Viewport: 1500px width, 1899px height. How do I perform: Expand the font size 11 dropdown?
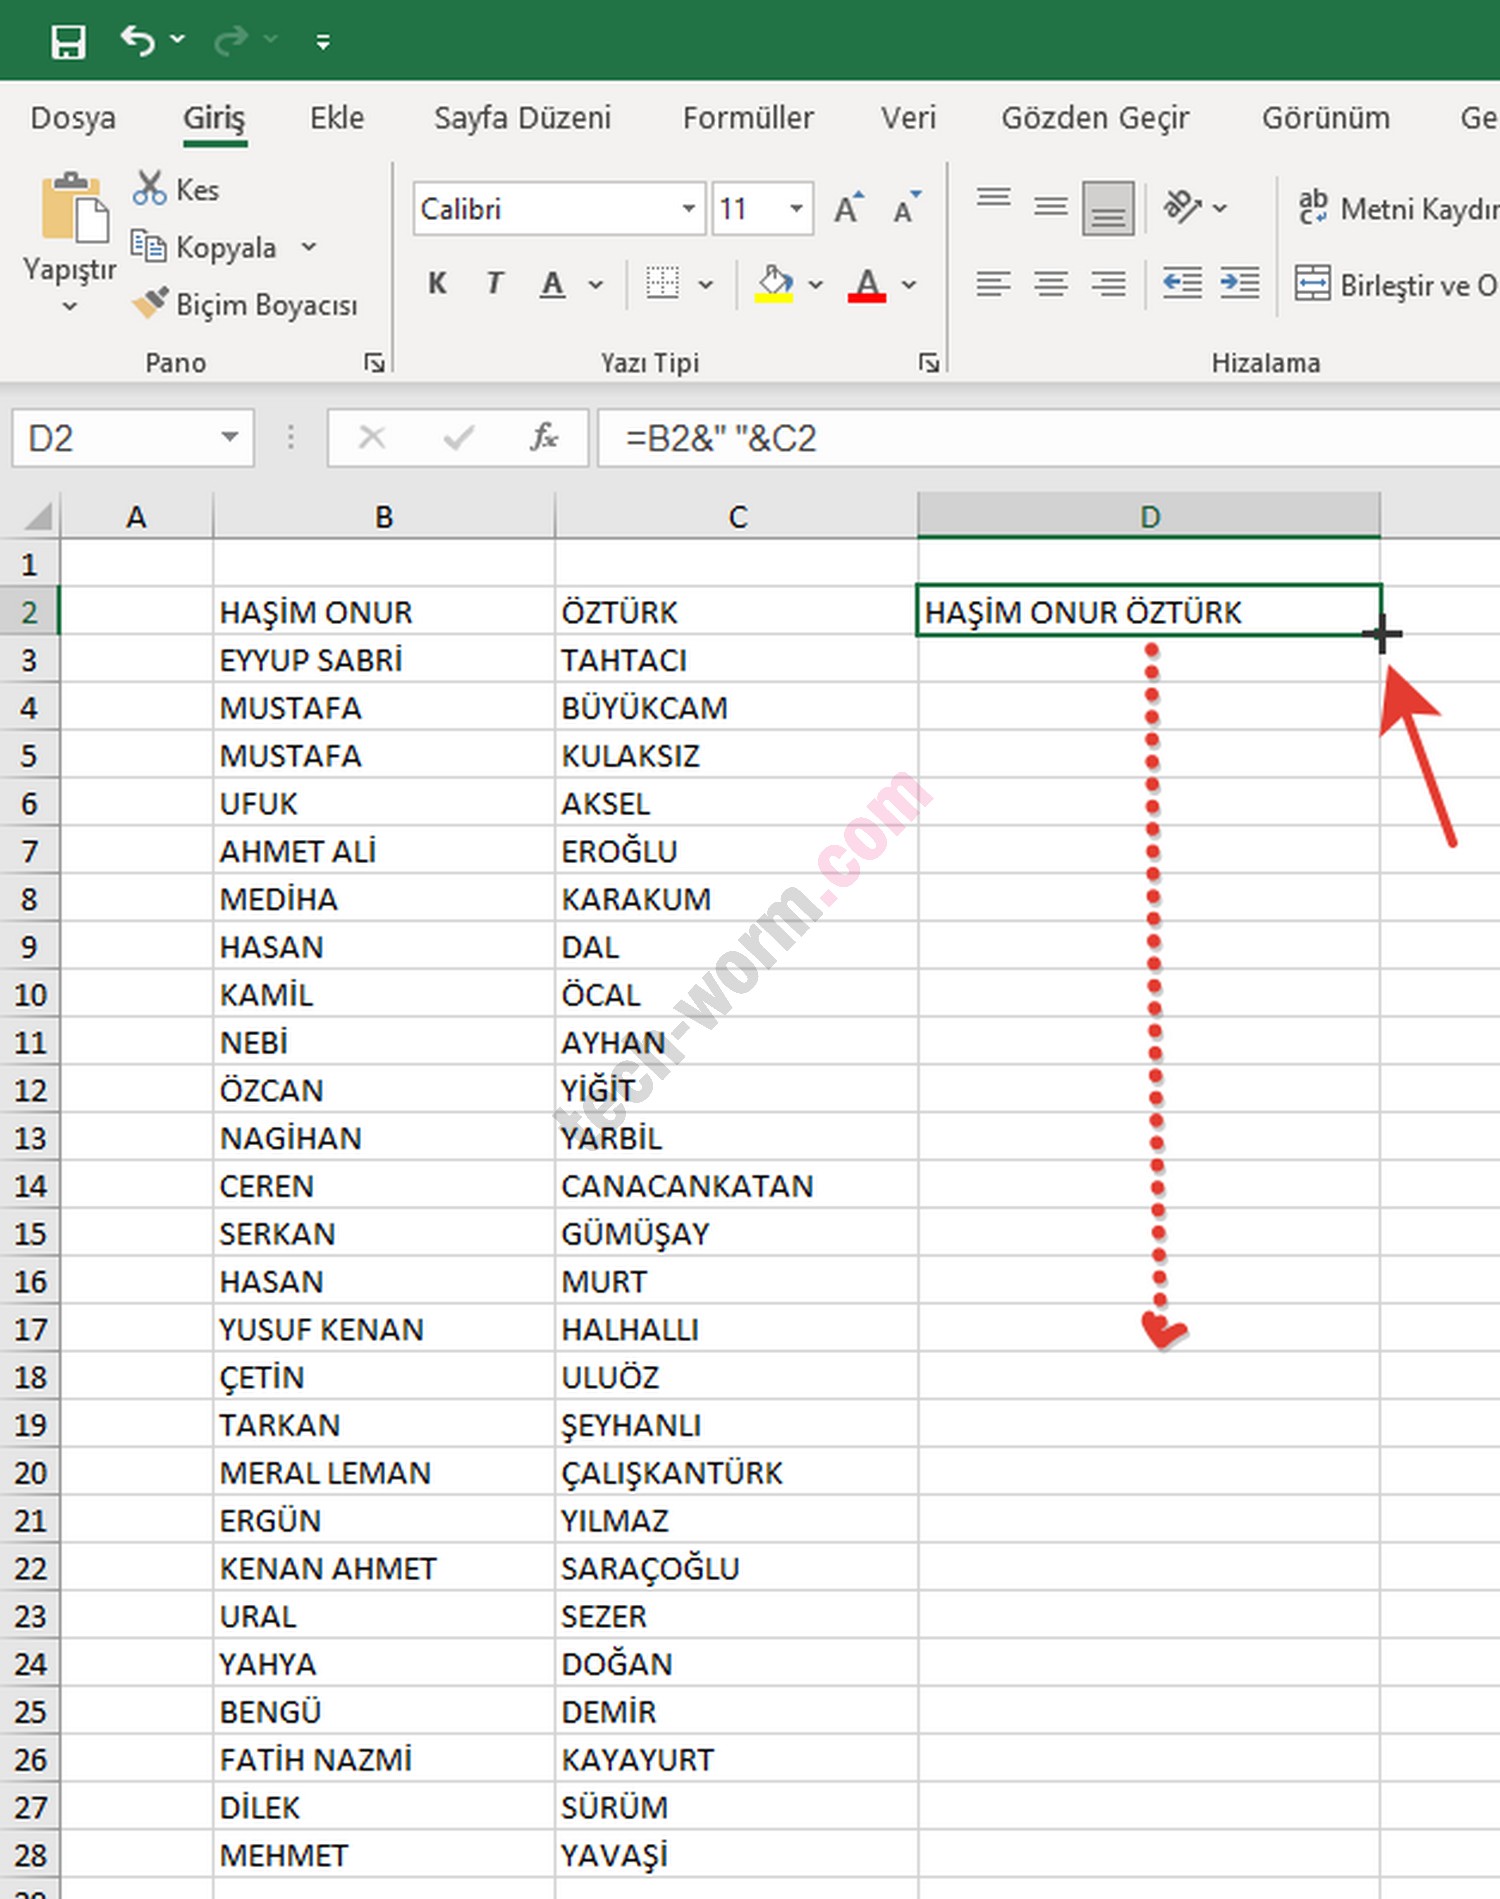(x=796, y=209)
